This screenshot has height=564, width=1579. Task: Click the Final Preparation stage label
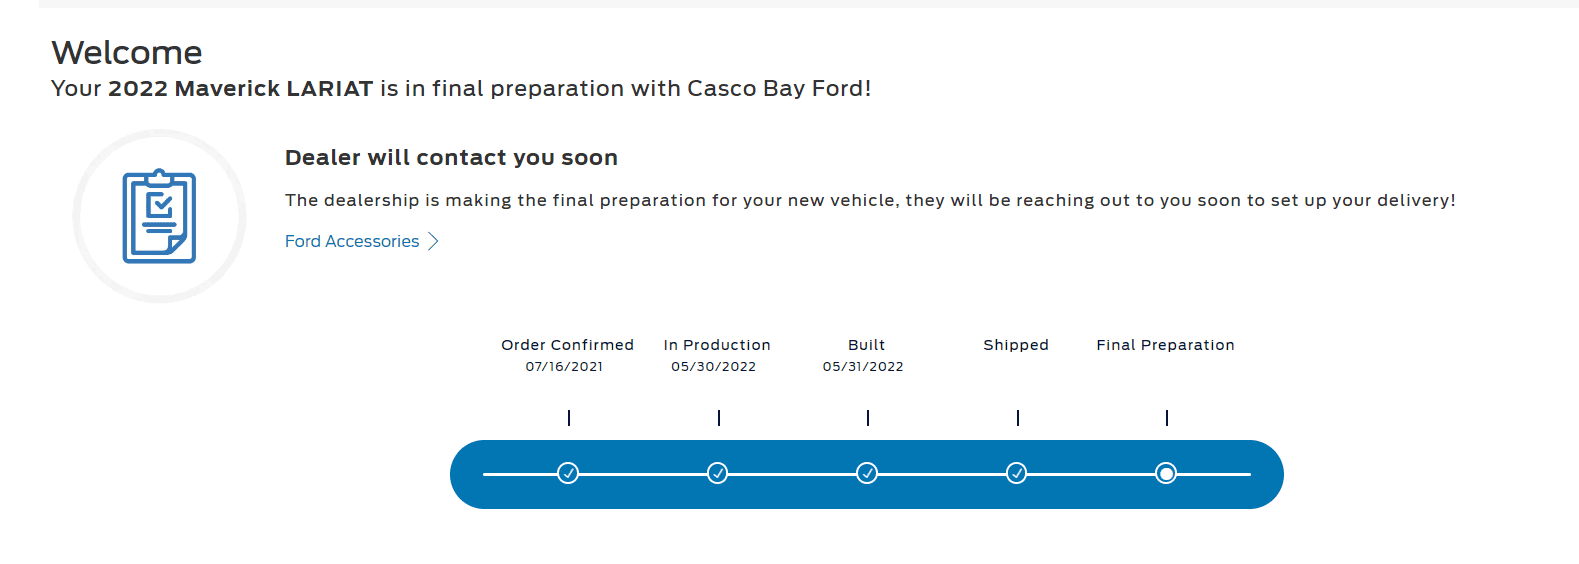tap(1166, 345)
